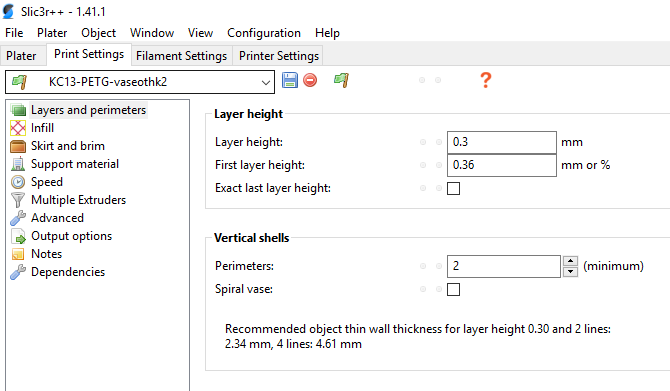
Task: Open the Configuration menu
Action: click(264, 33)
